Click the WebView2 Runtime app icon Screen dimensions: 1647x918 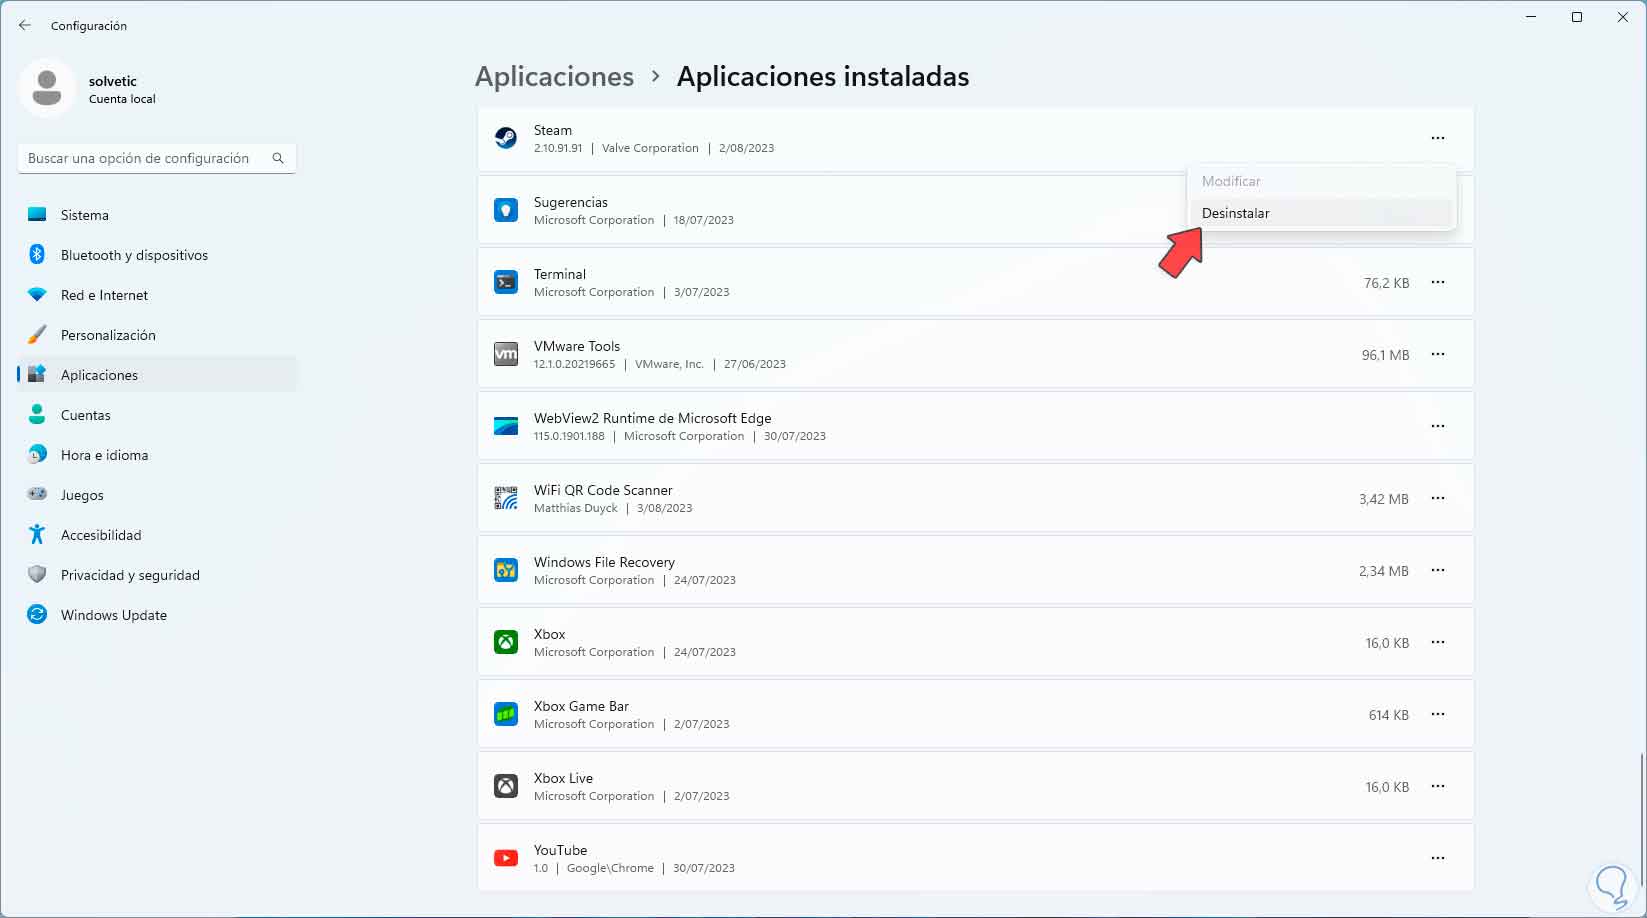506,426
